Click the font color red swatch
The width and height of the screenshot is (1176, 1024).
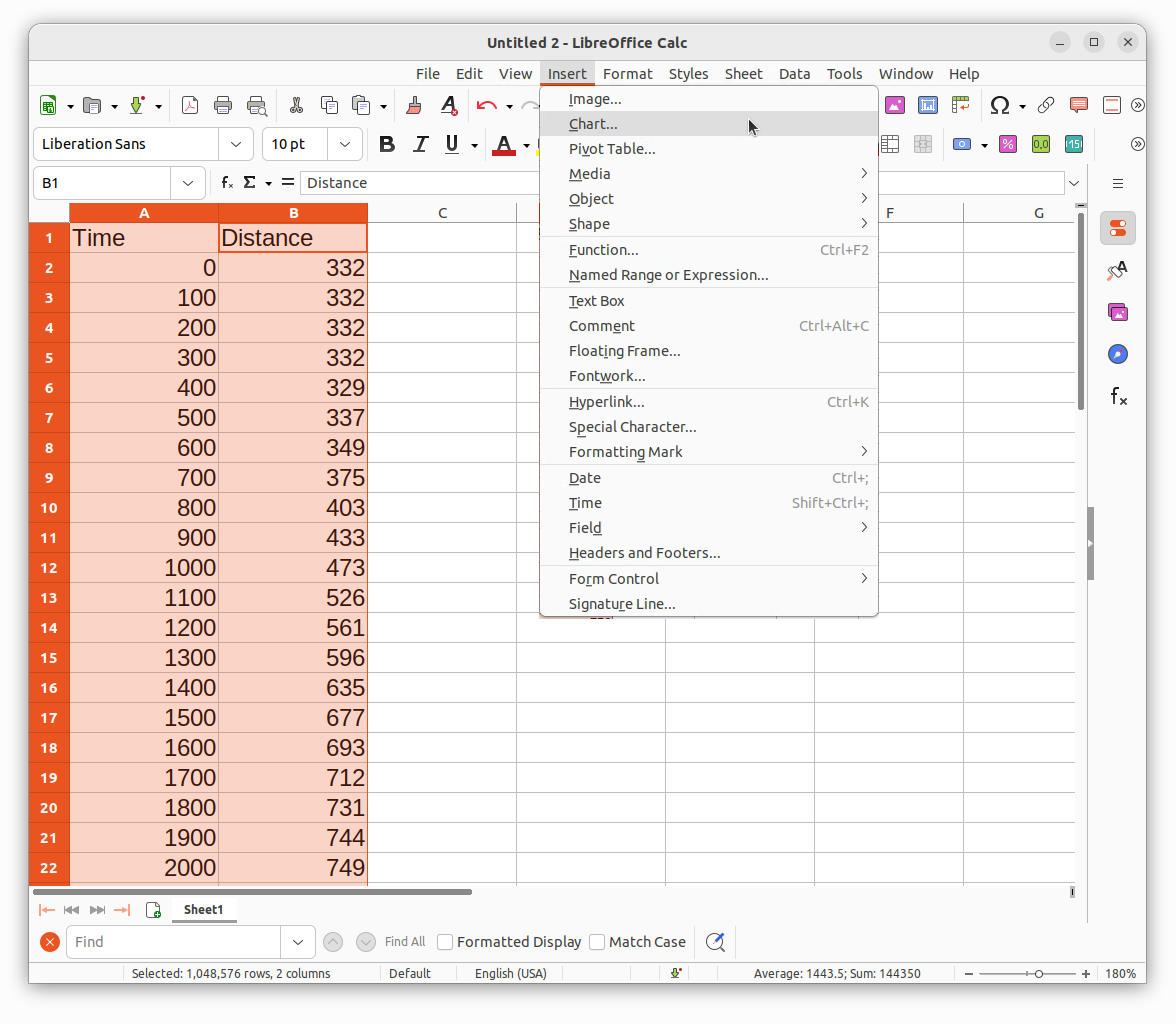[x=504, y=144]
